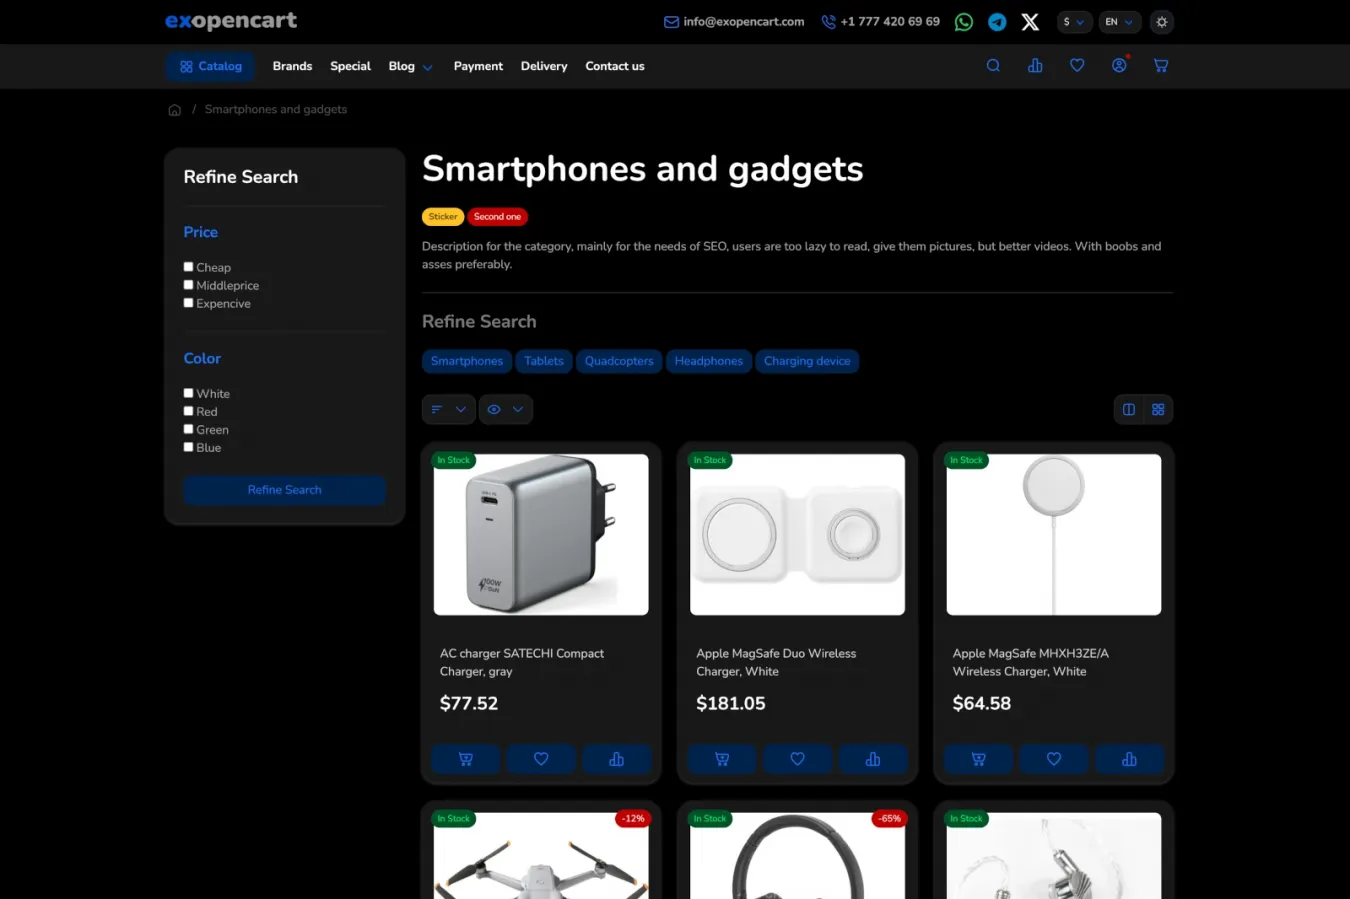Tick the Green color checkbox
Image resolution: width=1350 pixels, height=899 pixels.
click(x=188, y=429)
